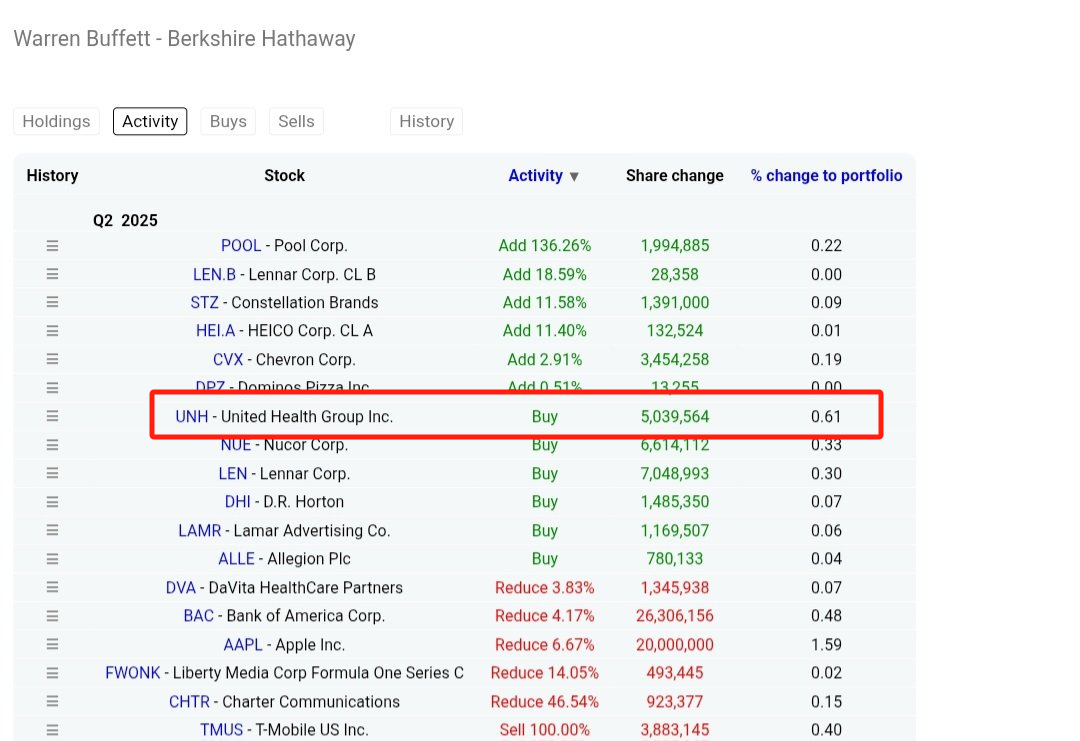The image size is (1080, 741).
Task: Click the CHTR ticker link
Action: tap(189, 702)
